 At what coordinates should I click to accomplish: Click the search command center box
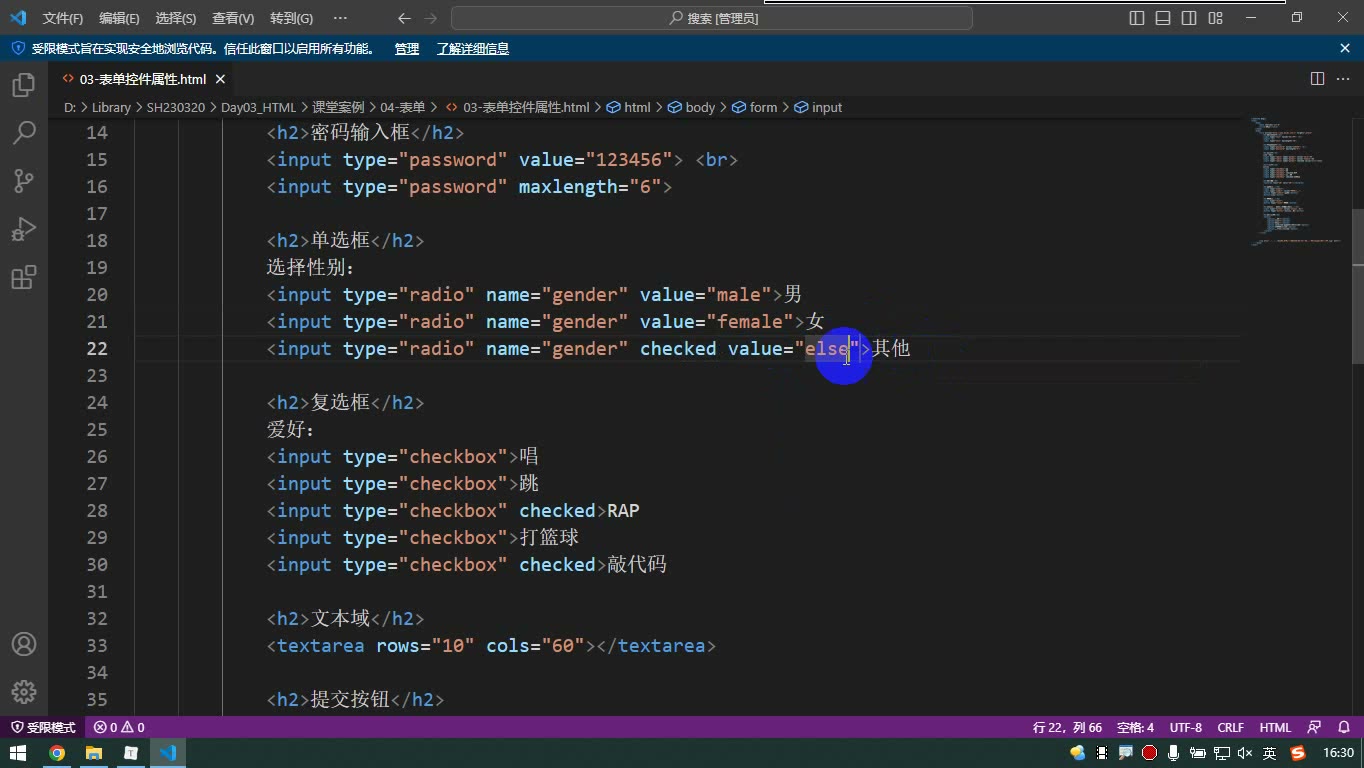[712, 18]
